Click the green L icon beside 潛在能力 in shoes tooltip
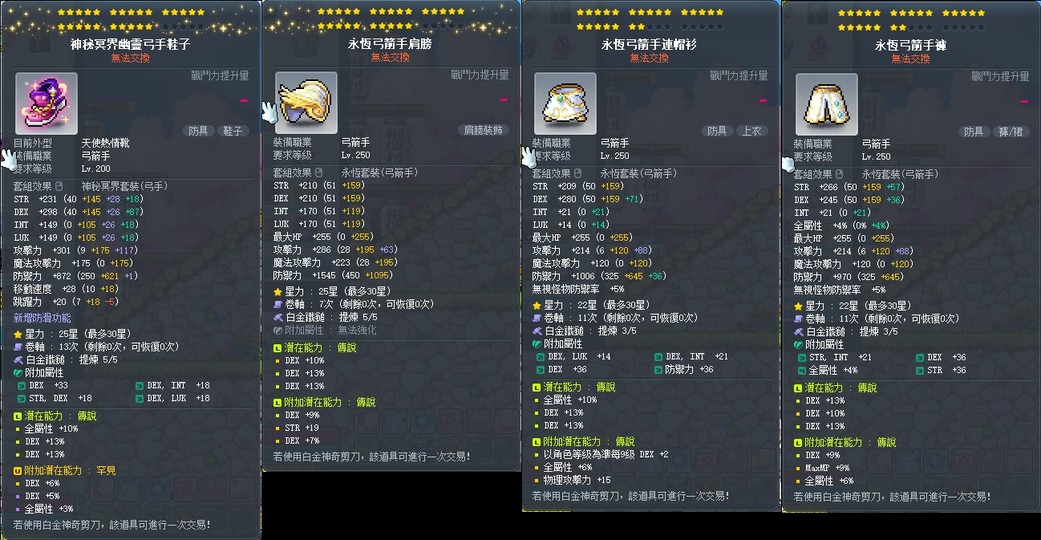The height and width of the screenshot is (540, 1041). click(18, 416)
